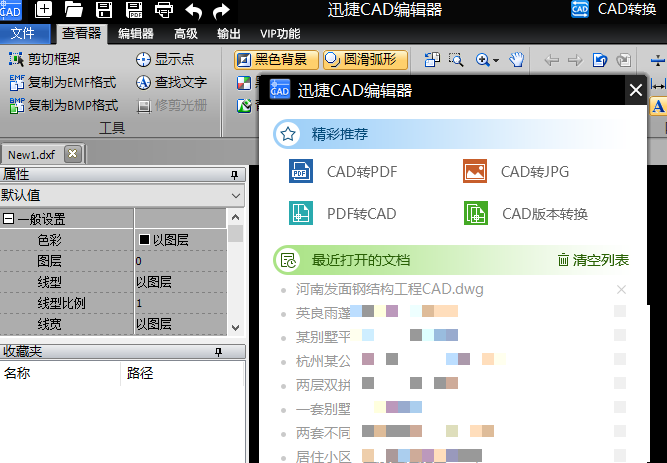Click the 名称 column header
The height and width of the screenshot is (463, 667).
[x=60, y=373]
